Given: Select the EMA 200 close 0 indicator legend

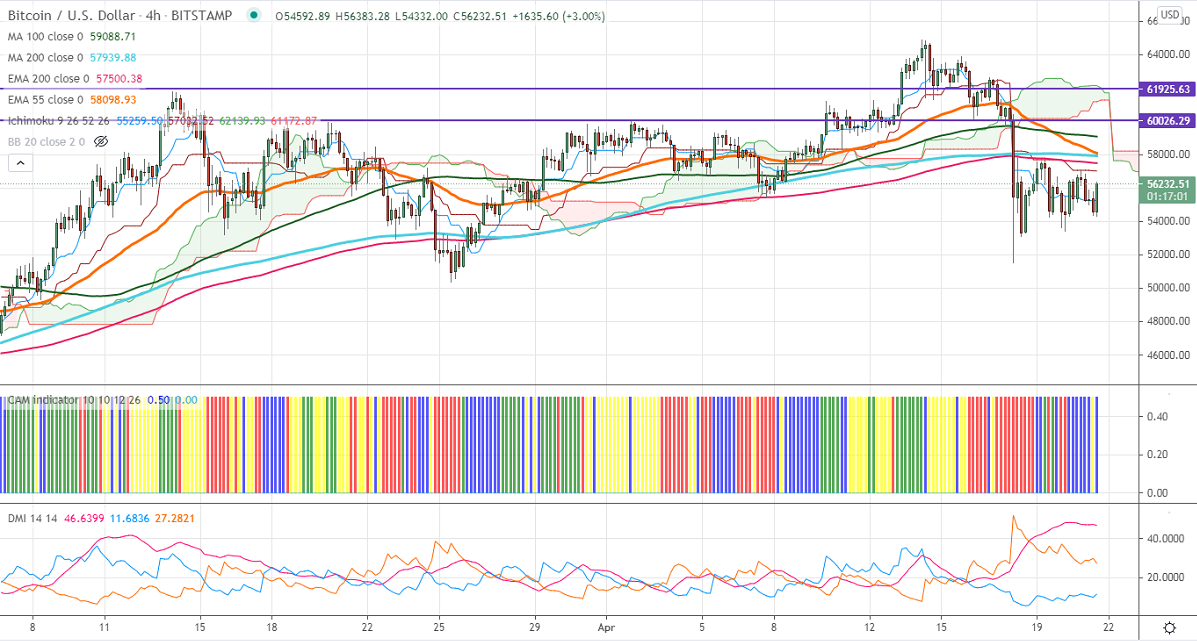Looking at the screenshot, I should 48,79.
